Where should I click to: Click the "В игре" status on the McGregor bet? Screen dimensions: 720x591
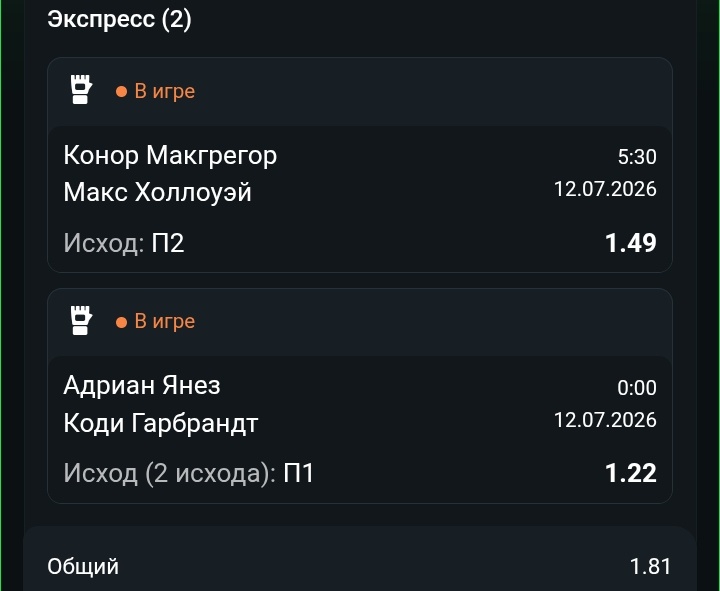tap(164, 91)
